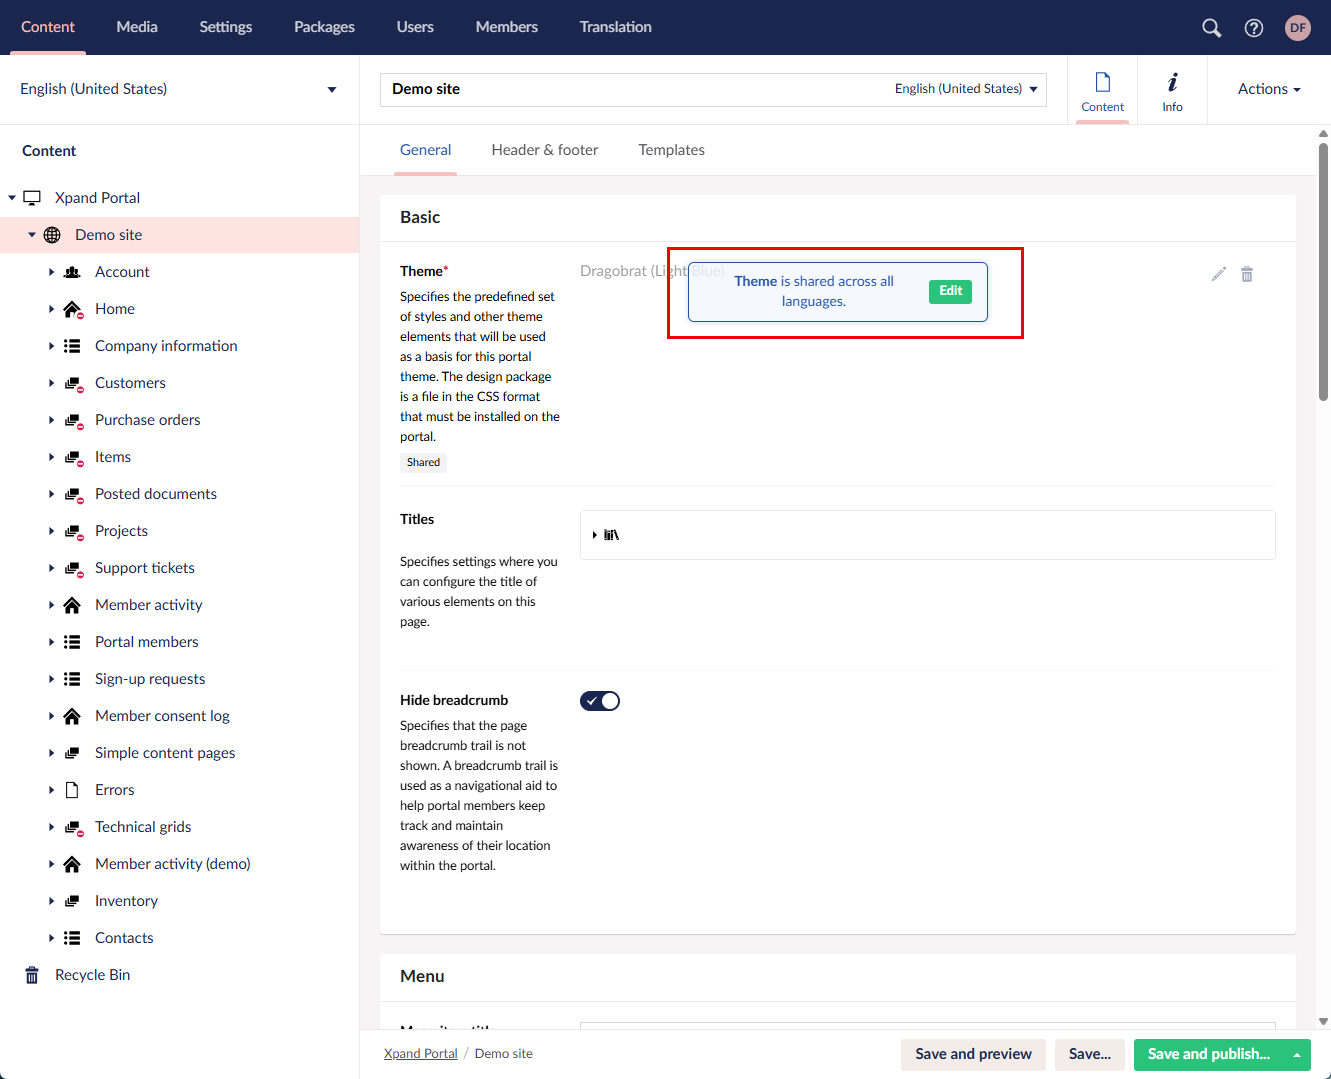Click the Demo site name field
The width and height of the screenshot is (1331, 1079).
click(x=630, y=89)
